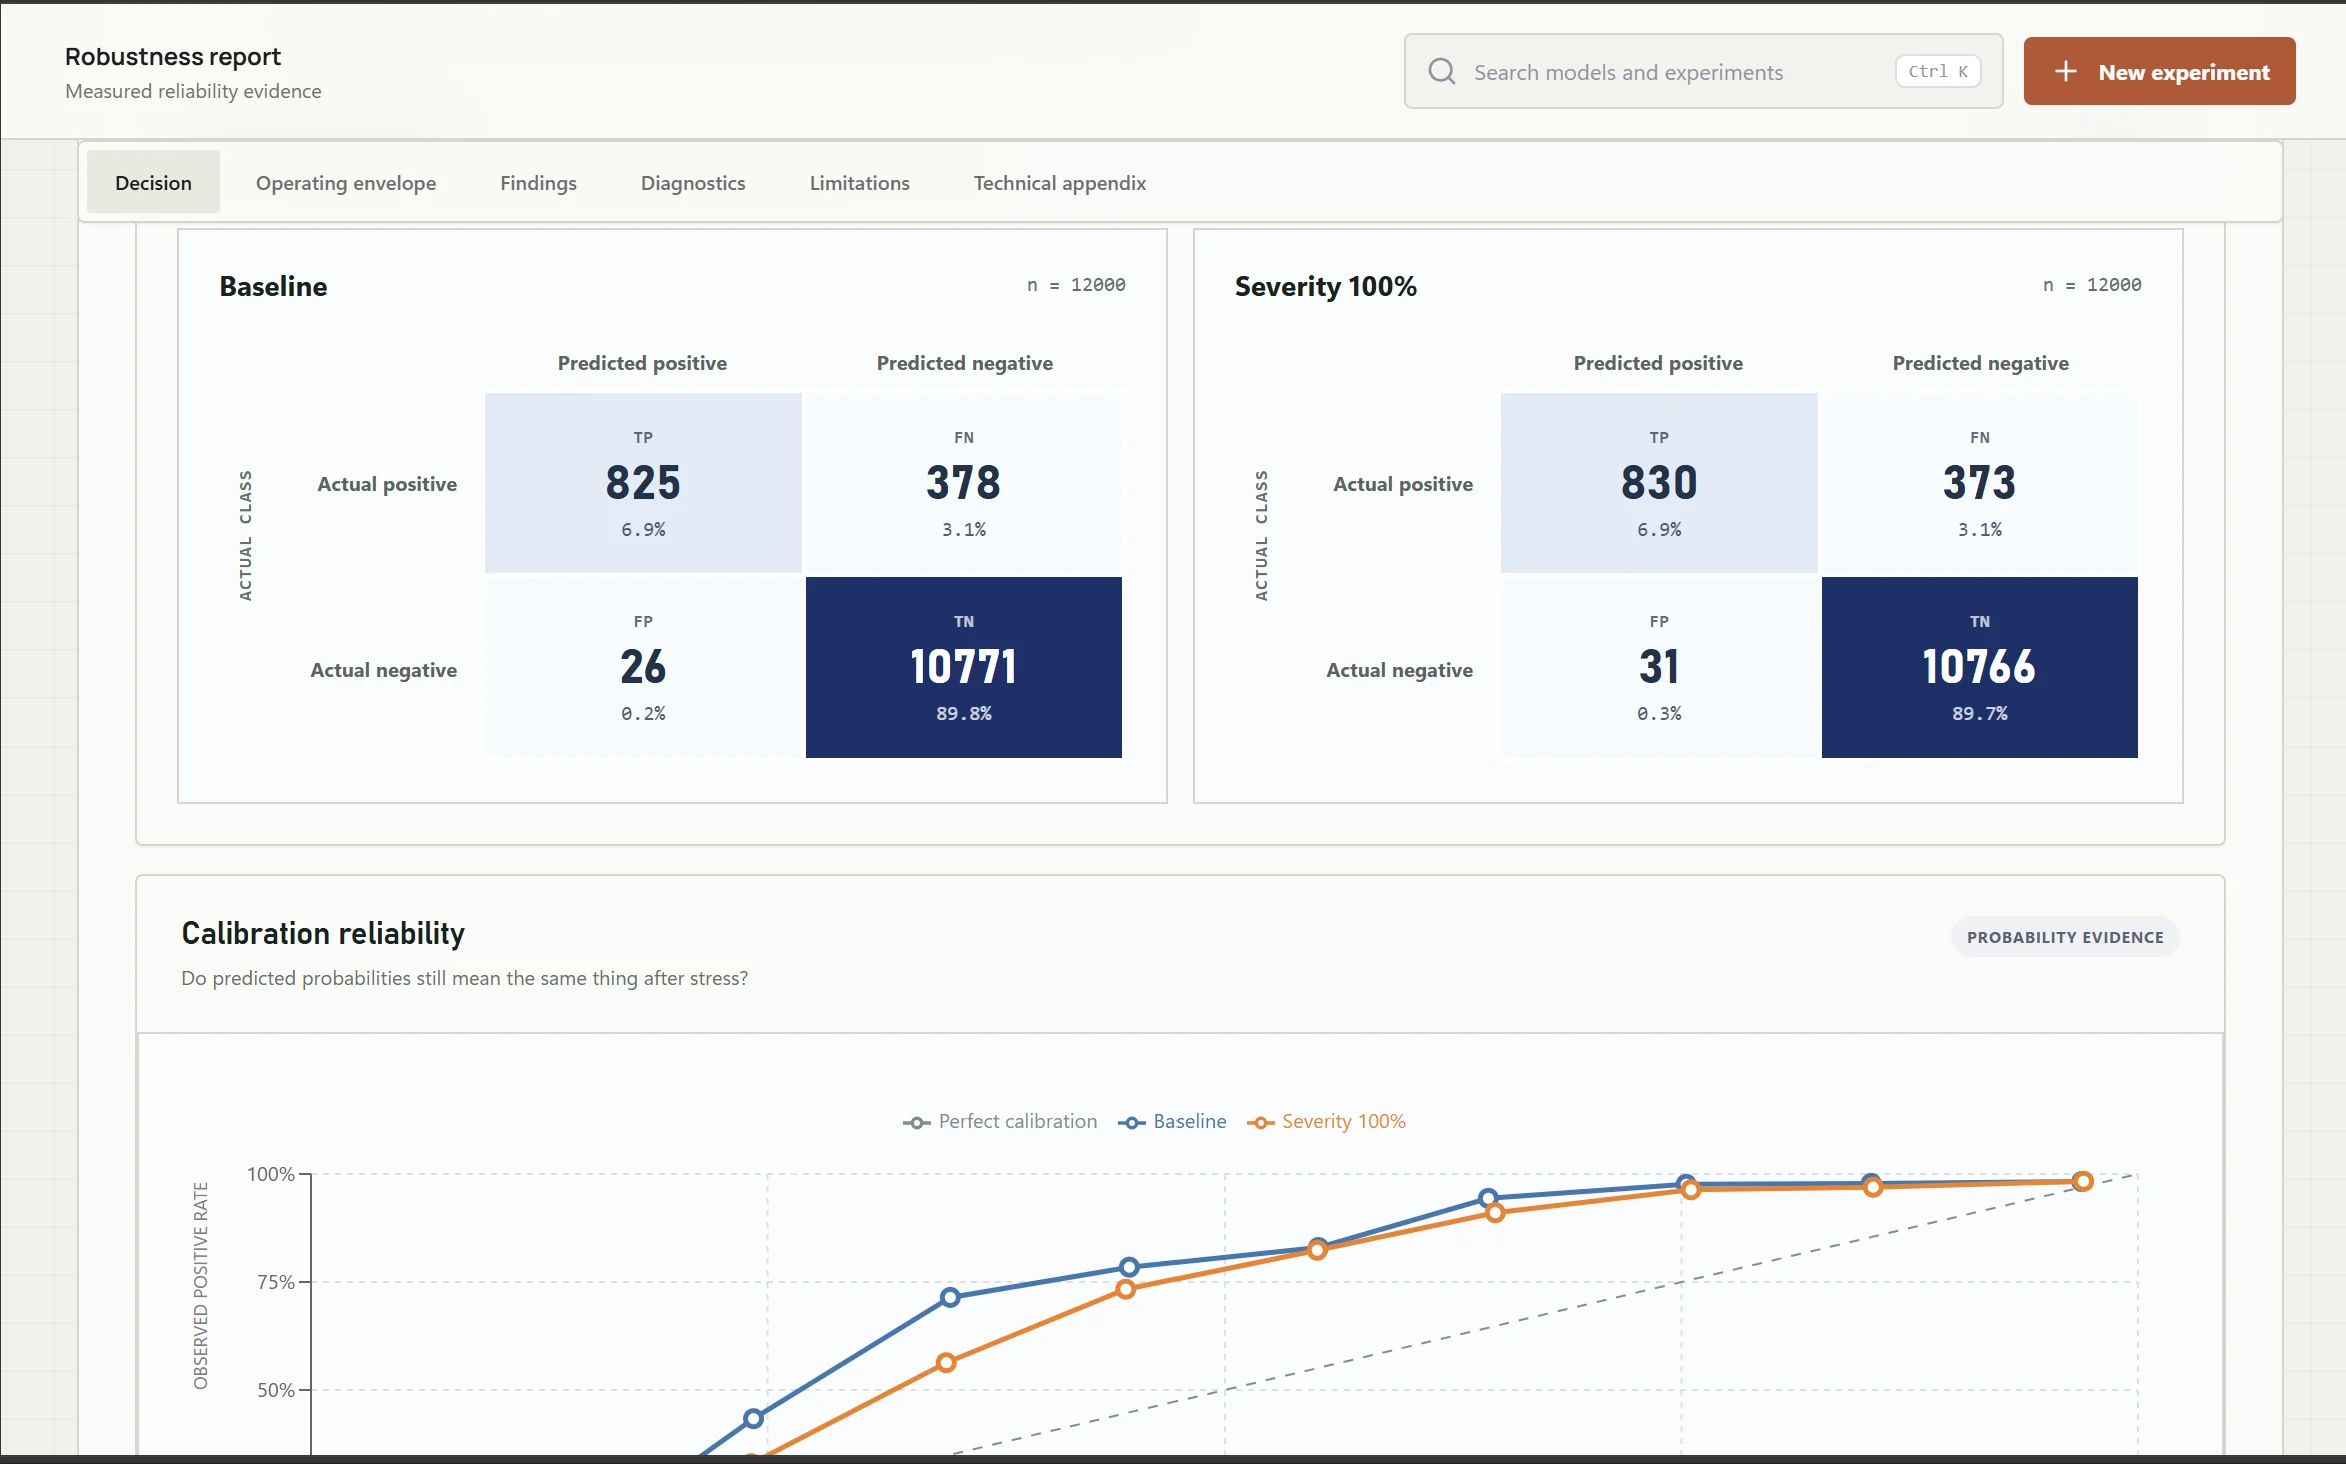The width and height of the screenshot is (2346, 1464).
Task: Click Severity 100%'s n = 12000 sample count
Action: click(2092, 285)
